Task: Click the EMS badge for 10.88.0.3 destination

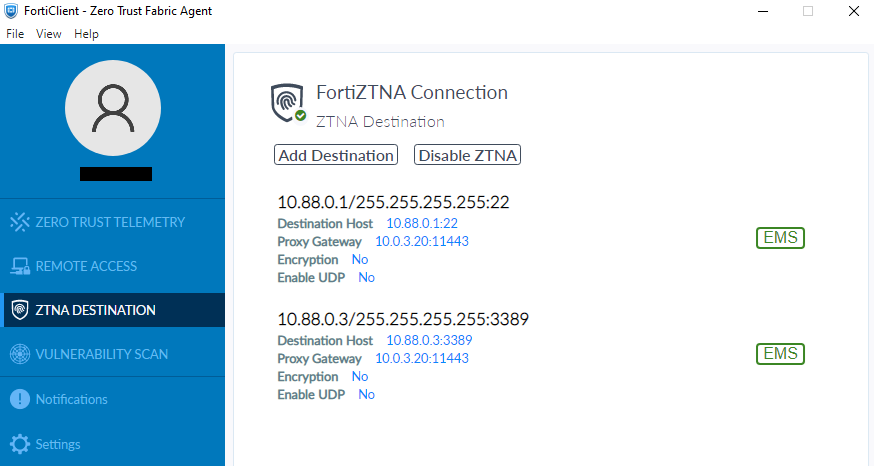Action: 780,353
